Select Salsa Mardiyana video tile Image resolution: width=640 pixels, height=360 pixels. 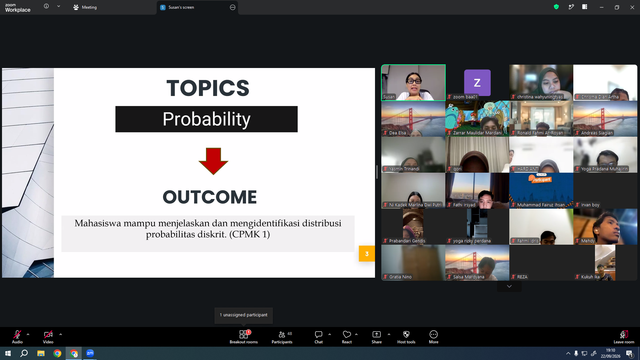(x=477, y=262)
